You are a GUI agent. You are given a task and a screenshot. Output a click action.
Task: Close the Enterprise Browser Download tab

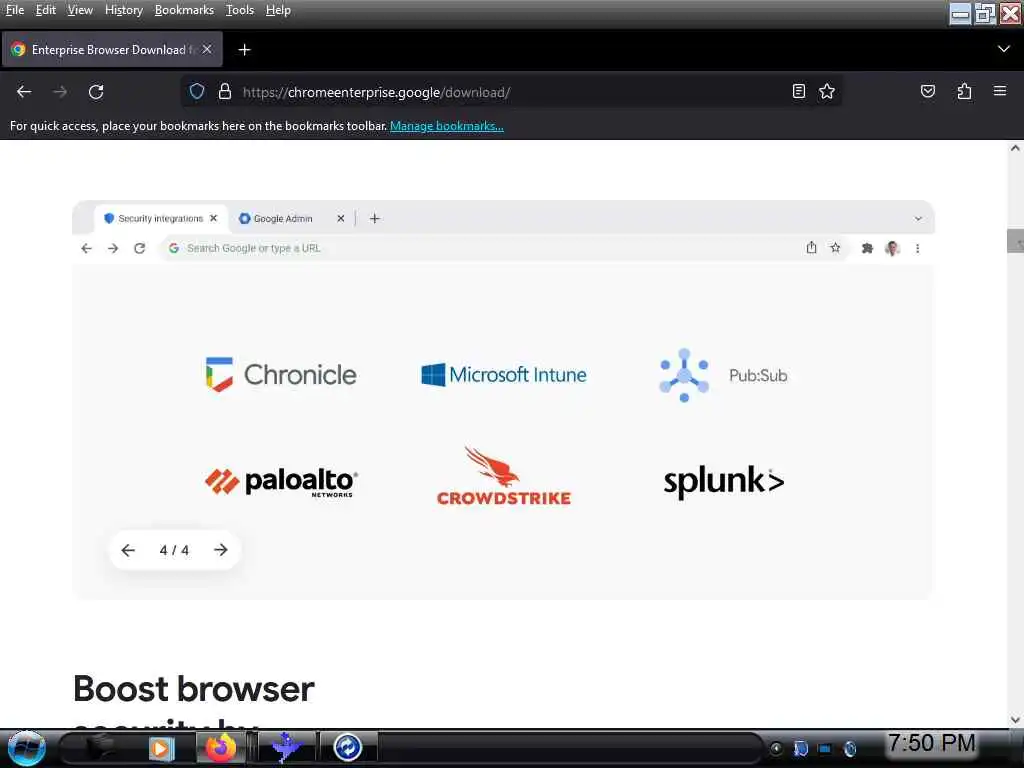click(x=206, y=50)
